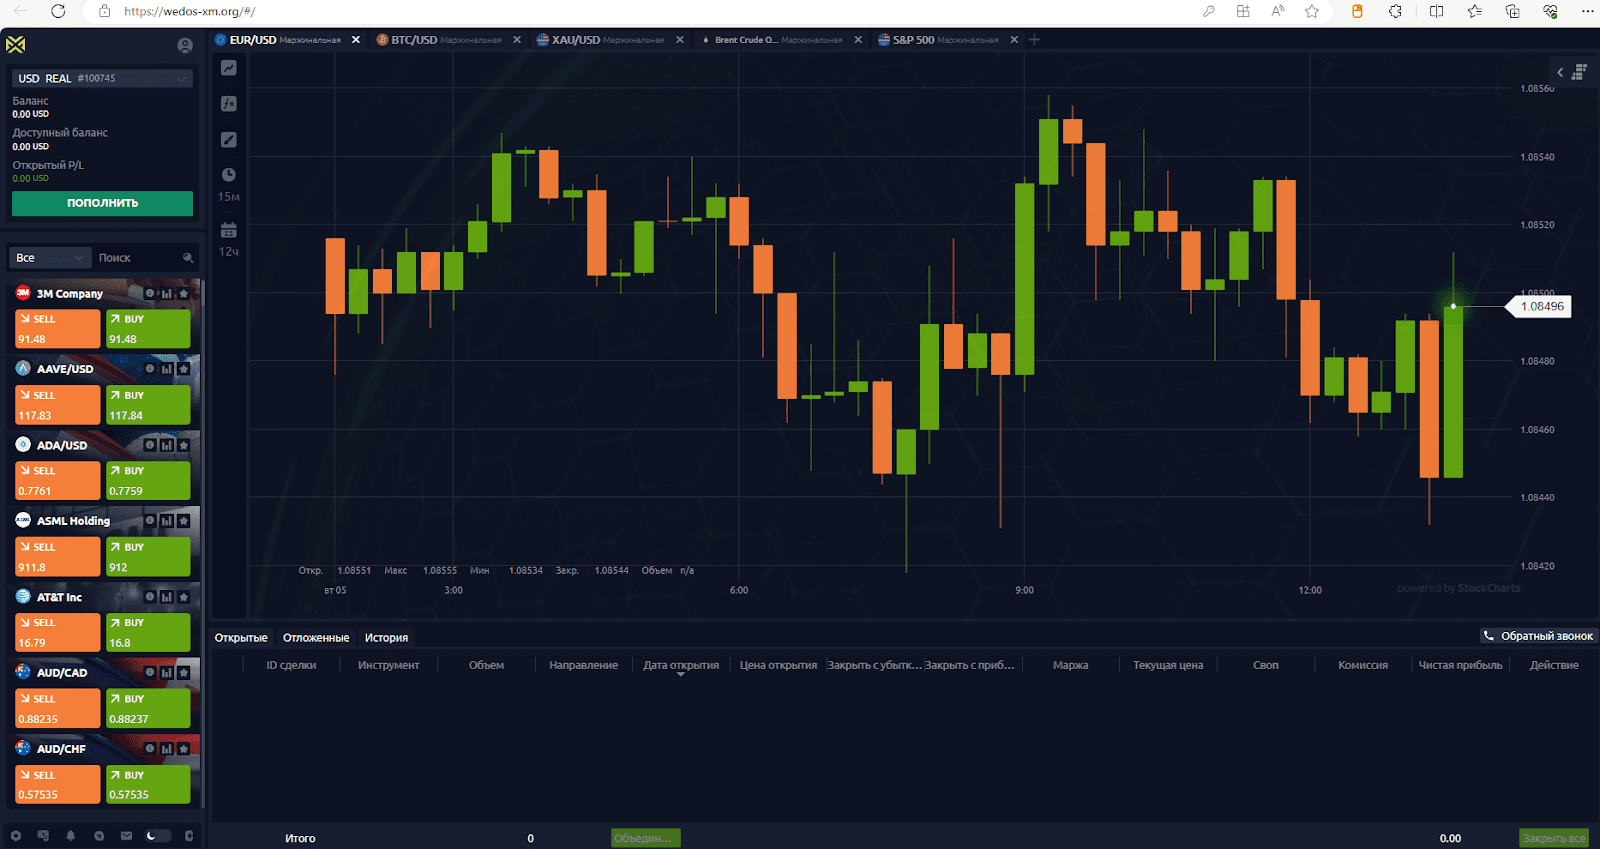Add AT&T Inc to favorites

pos(184,597)
